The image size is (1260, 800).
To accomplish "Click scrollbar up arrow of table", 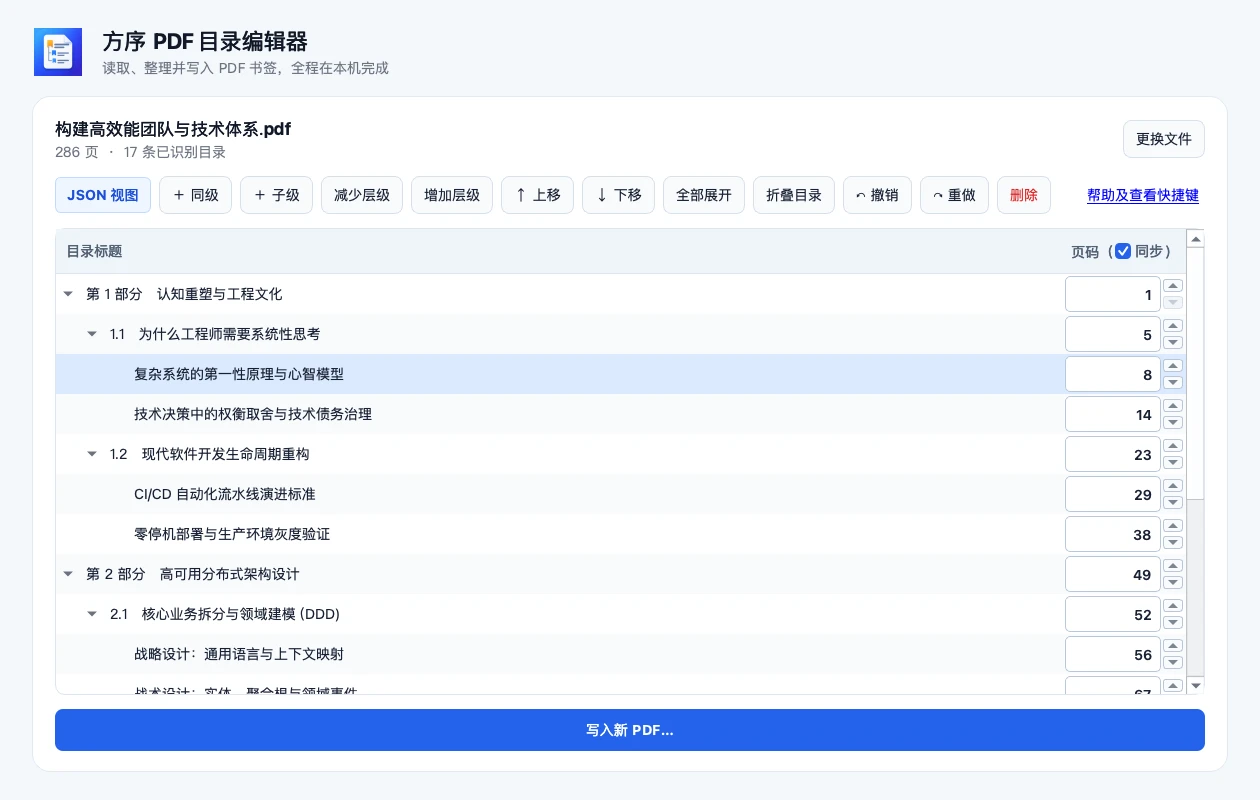I will click(x=1195, y=239).
